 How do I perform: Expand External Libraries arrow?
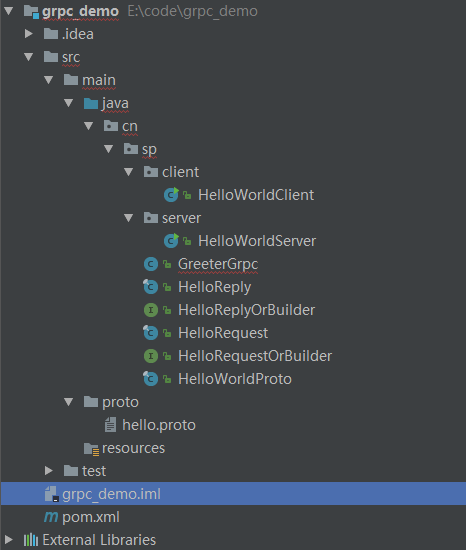click(x=9, y=539)
